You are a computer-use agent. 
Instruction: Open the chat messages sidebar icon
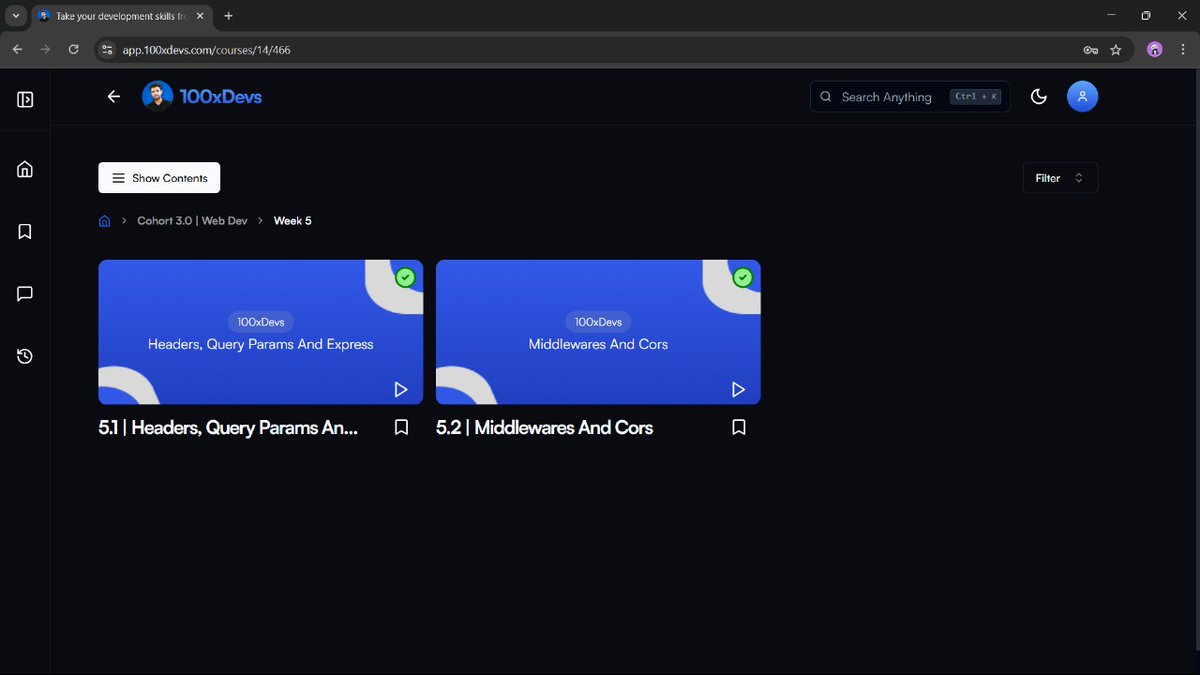point(25,294)
